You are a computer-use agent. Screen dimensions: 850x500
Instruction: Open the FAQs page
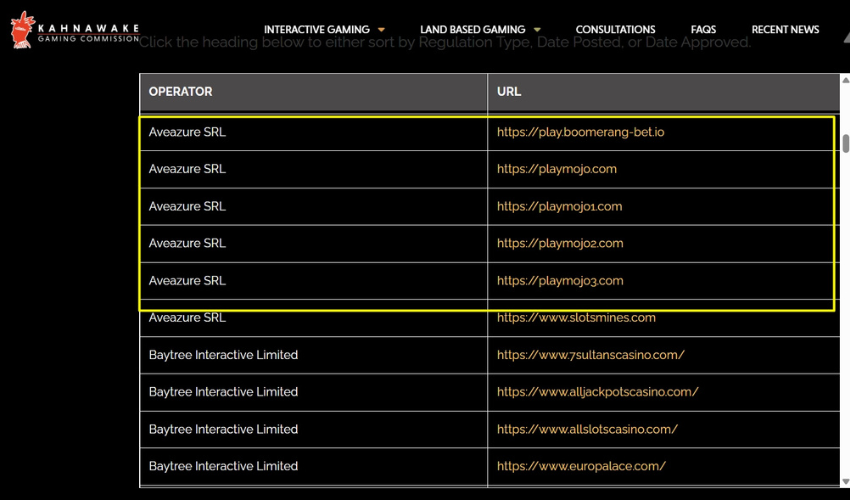click(x=703, y=29)
